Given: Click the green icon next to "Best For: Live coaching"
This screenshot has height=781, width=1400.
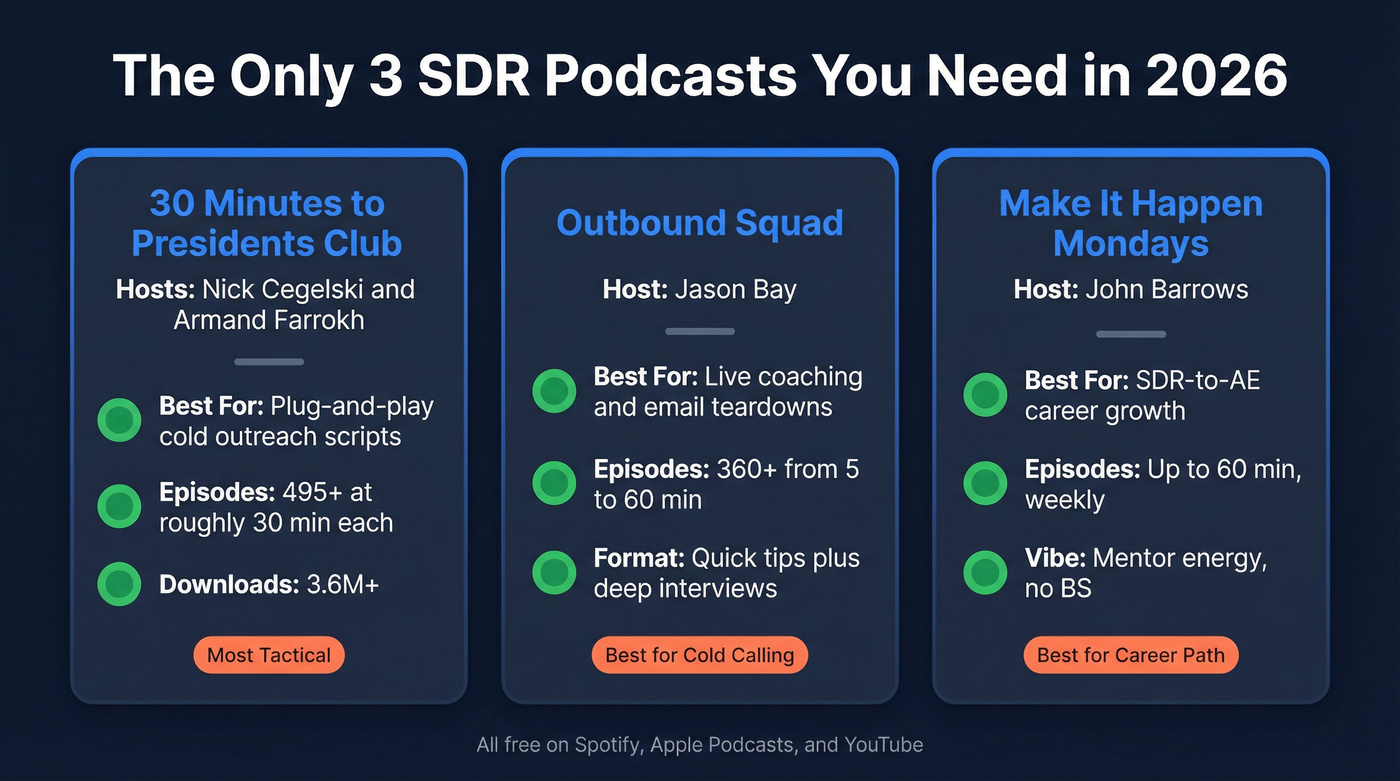Looking at the screenshot, I should coord(553,391).
